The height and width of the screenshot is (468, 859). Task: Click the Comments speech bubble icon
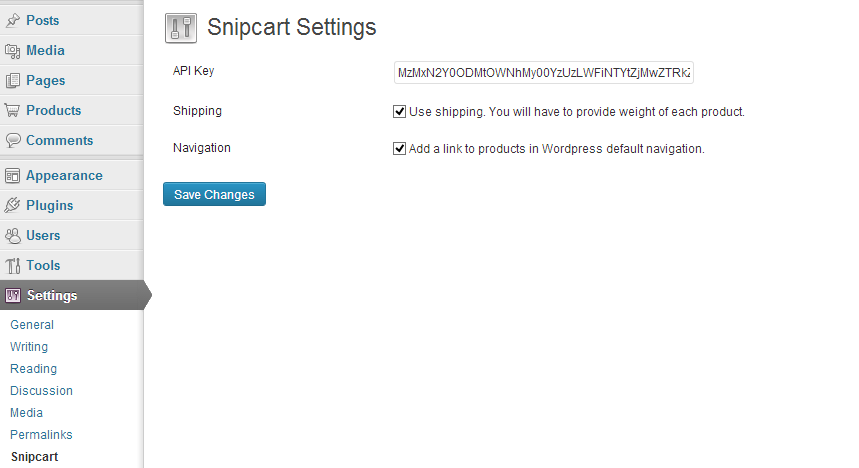point(13,141)
